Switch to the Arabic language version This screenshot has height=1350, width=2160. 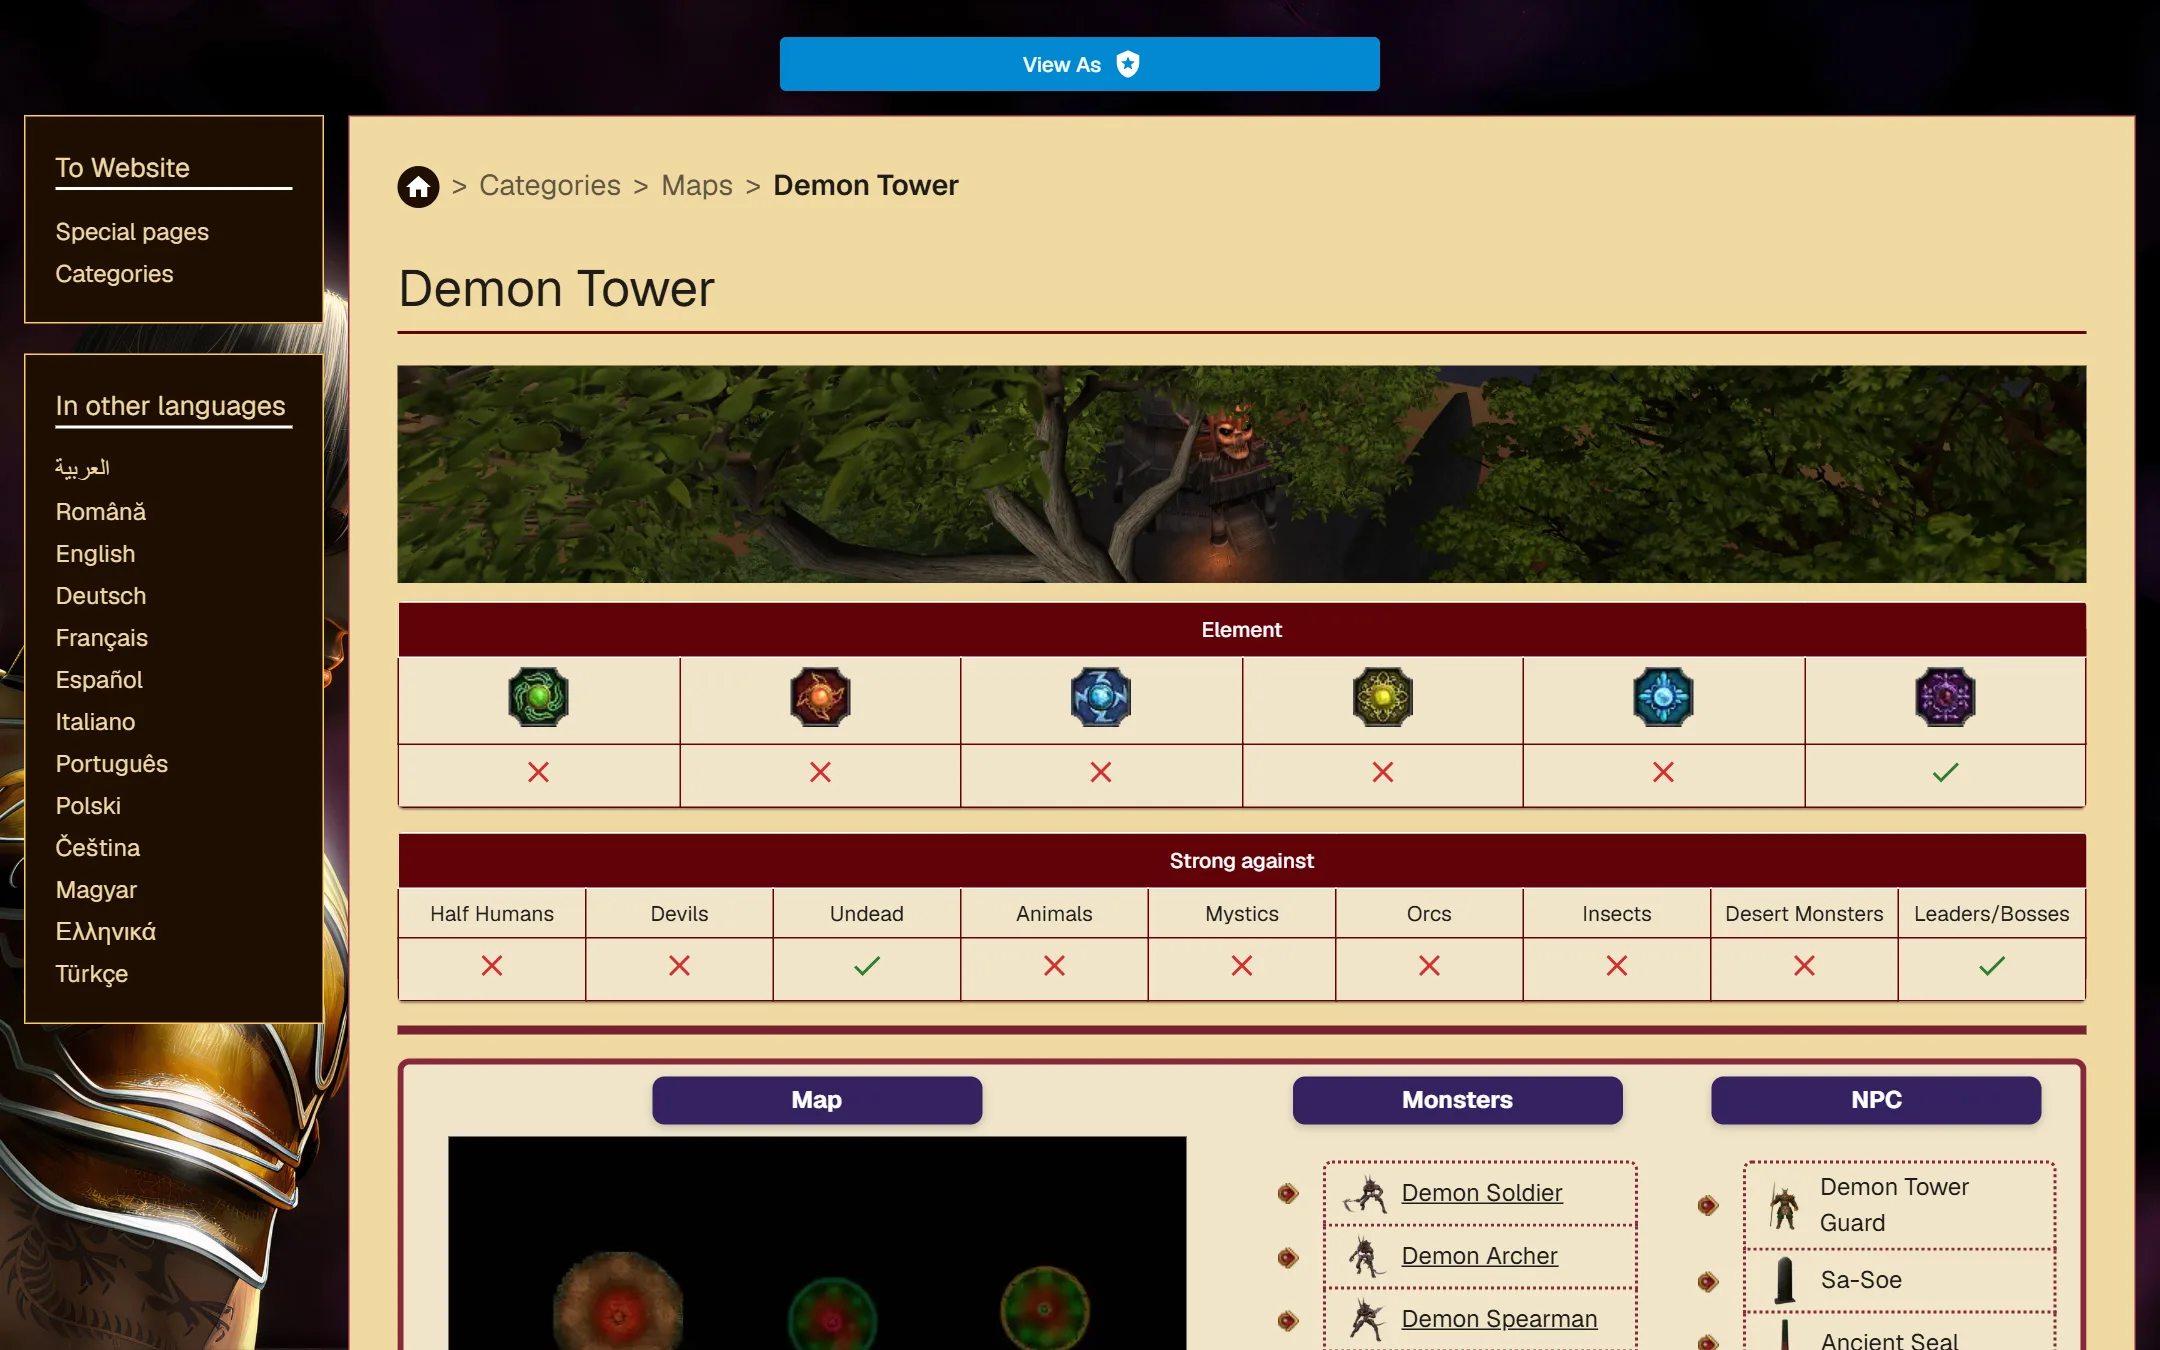82,468
